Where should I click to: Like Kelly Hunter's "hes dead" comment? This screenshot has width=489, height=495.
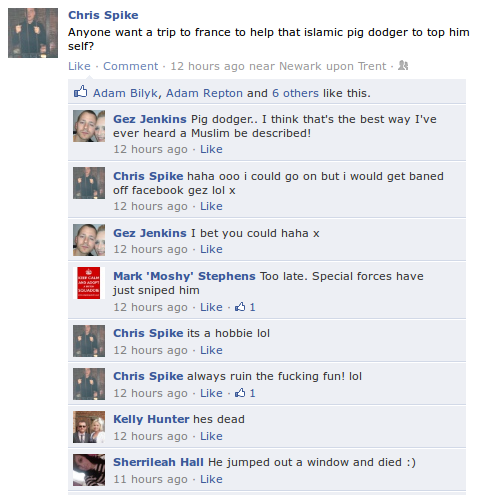click(211, 436)
